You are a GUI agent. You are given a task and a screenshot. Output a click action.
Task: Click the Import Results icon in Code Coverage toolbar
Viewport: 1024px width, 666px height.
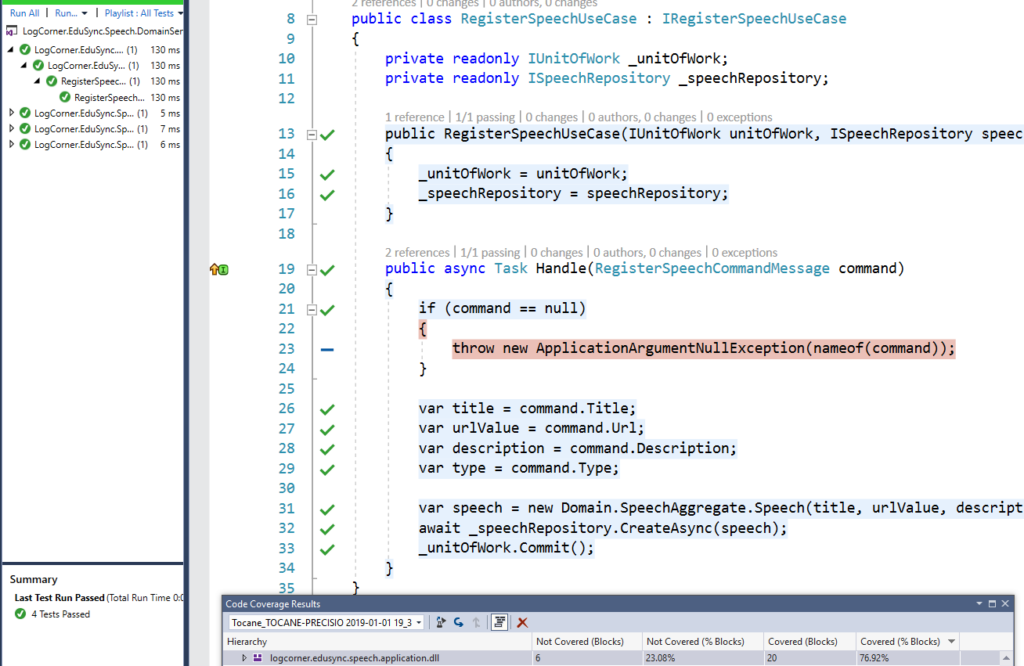click(x=439, y=622)
